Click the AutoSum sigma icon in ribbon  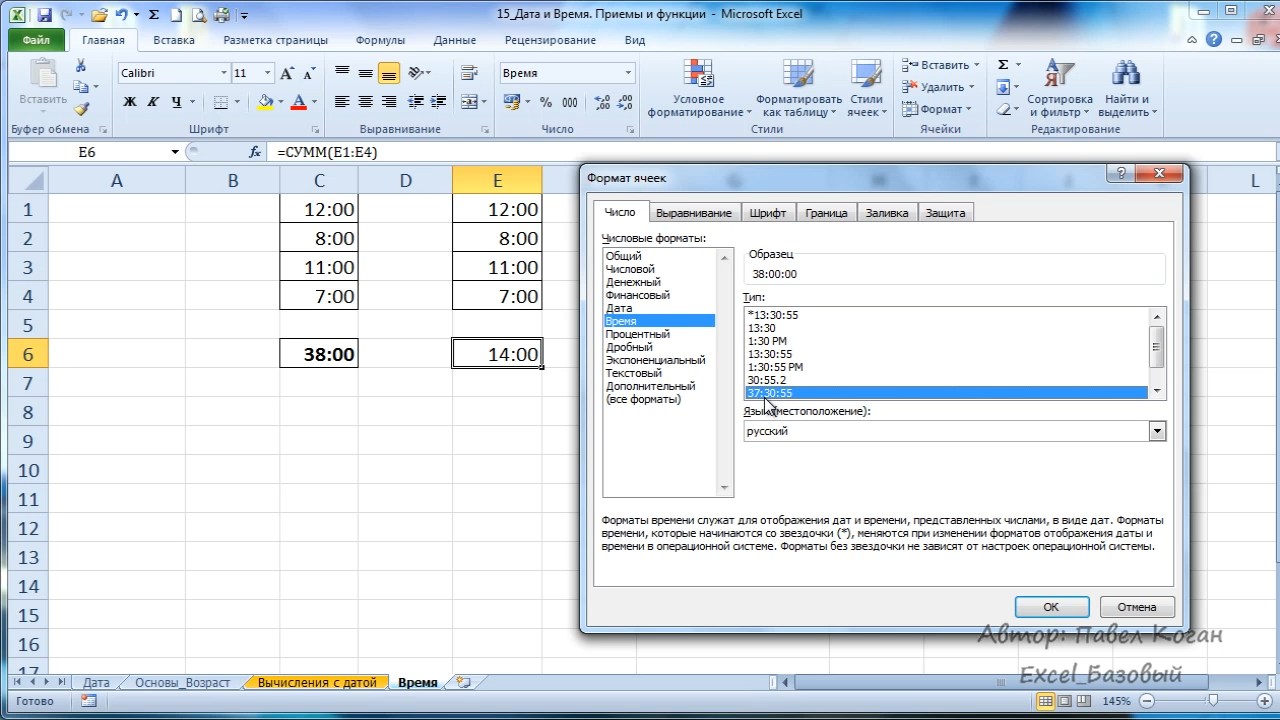[1003, 65]
